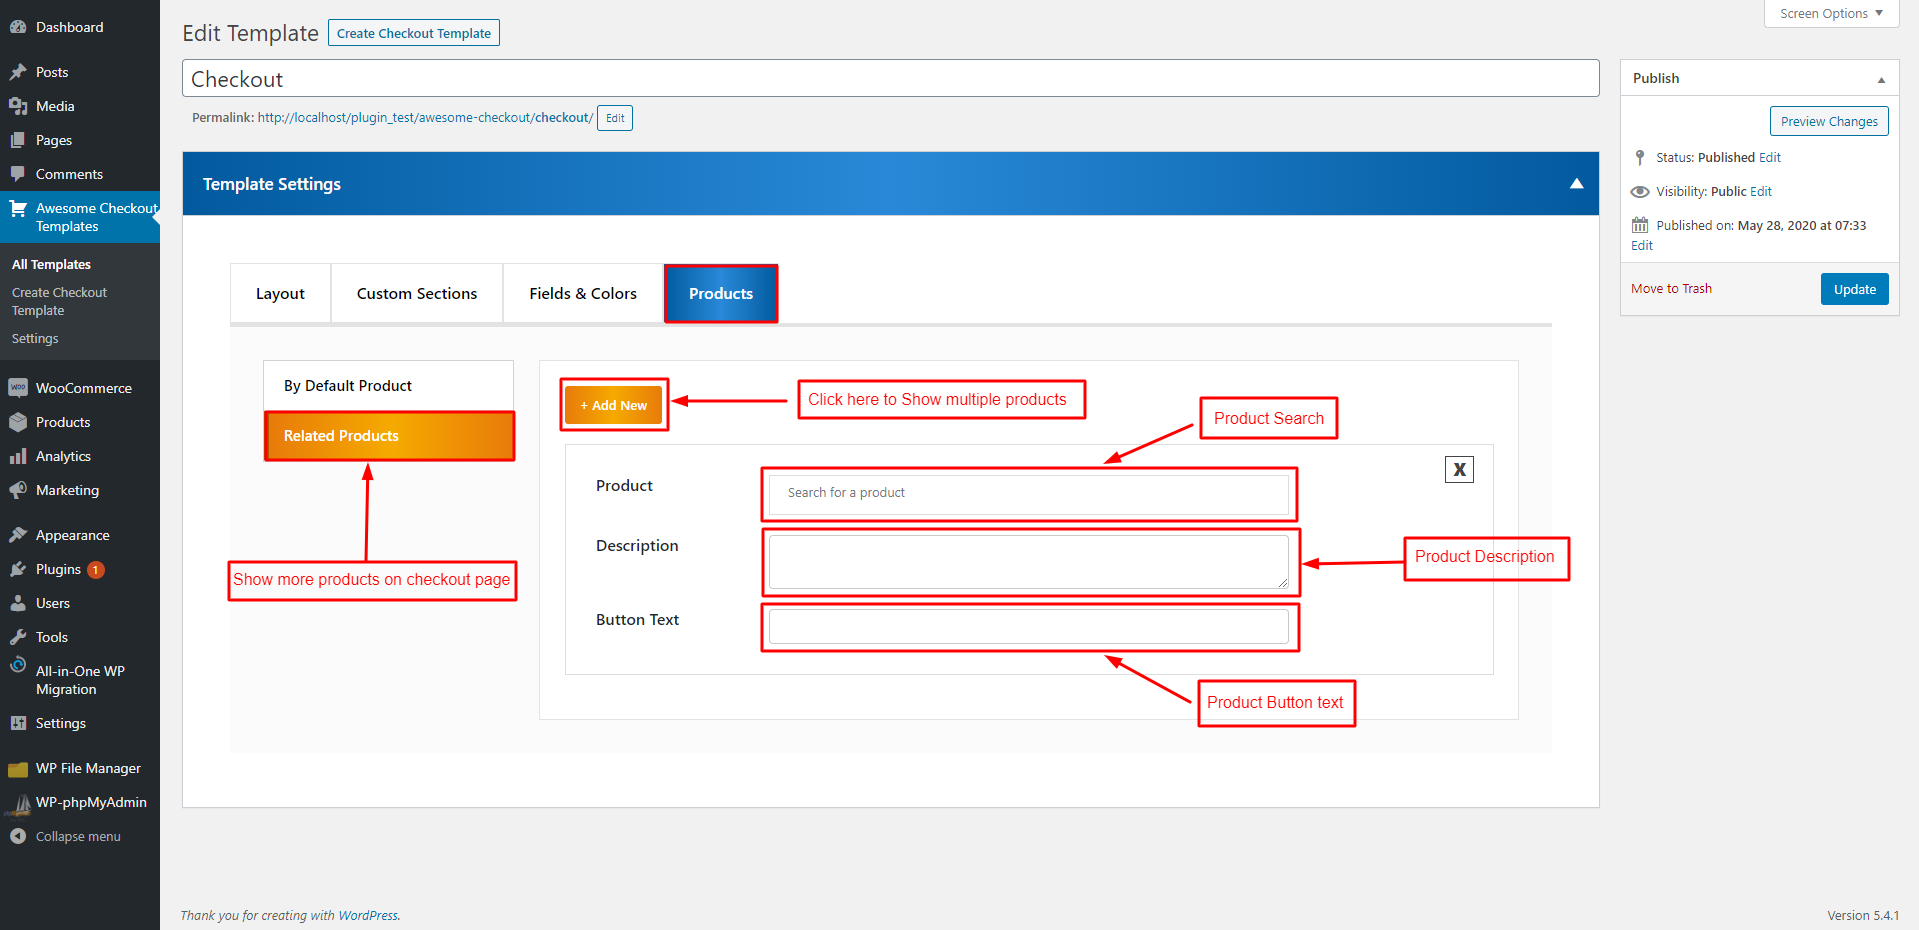Edit the Public visibility link
The width and height of the screenshot is (1919, 930).
(x=1761, y=191)
